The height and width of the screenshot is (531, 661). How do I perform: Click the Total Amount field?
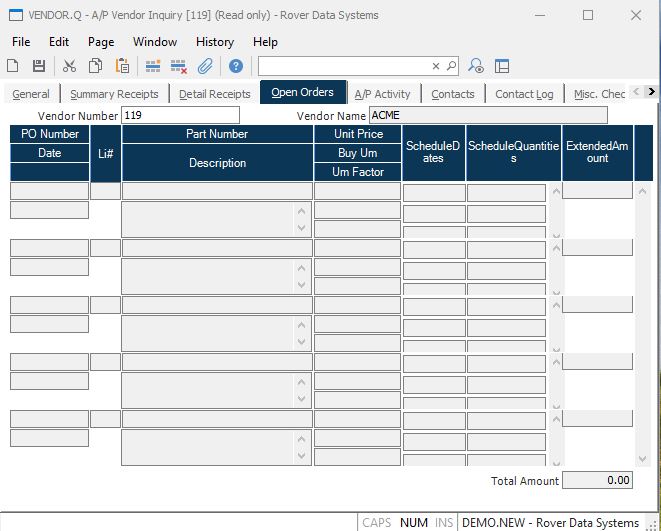click(x=597, y=480)
